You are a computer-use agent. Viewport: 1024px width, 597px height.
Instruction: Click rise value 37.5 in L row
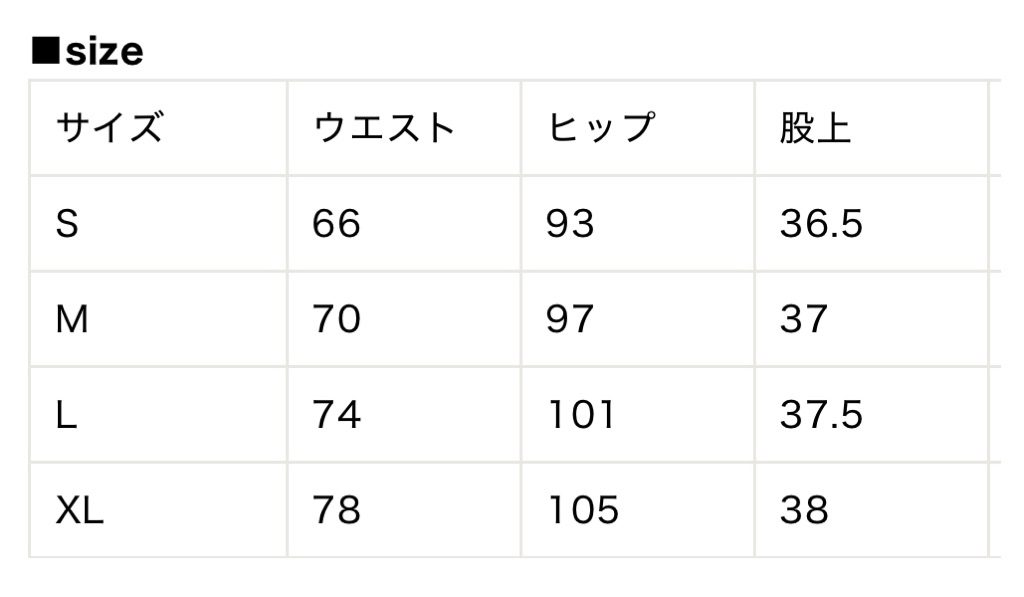point(821,416)
